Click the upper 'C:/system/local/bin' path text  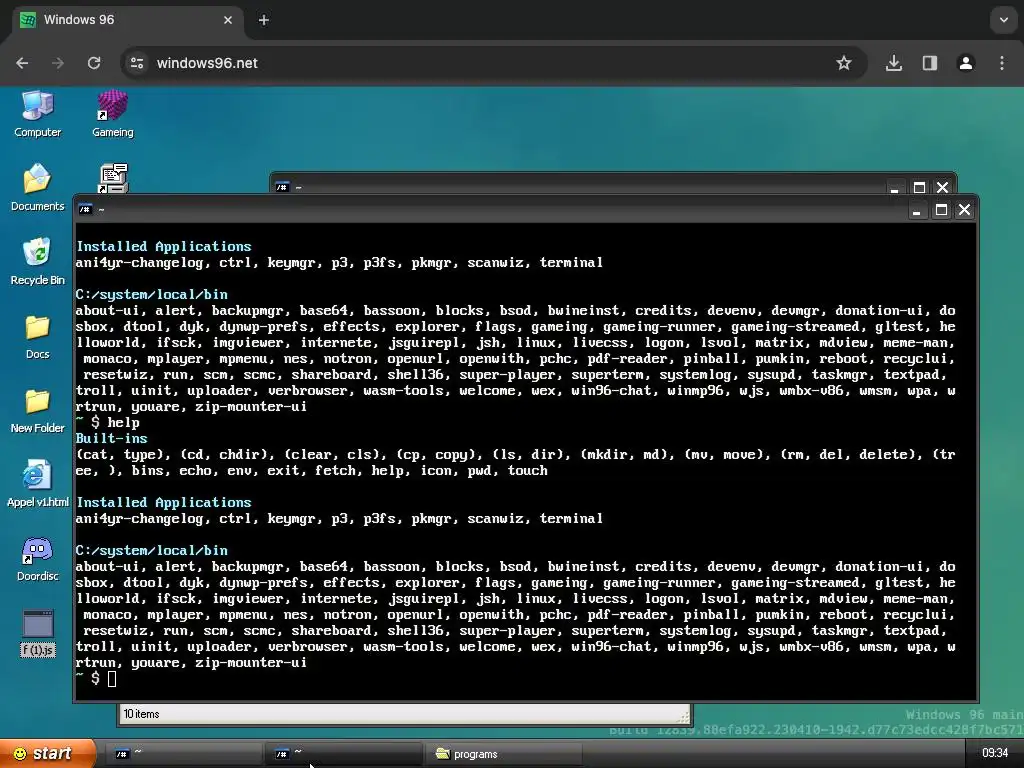tap(152, 295)
